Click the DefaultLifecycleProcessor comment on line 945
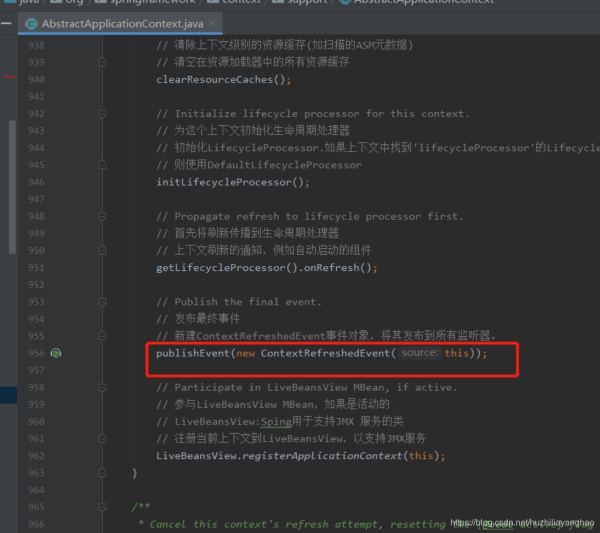 (x=284, y=165)
